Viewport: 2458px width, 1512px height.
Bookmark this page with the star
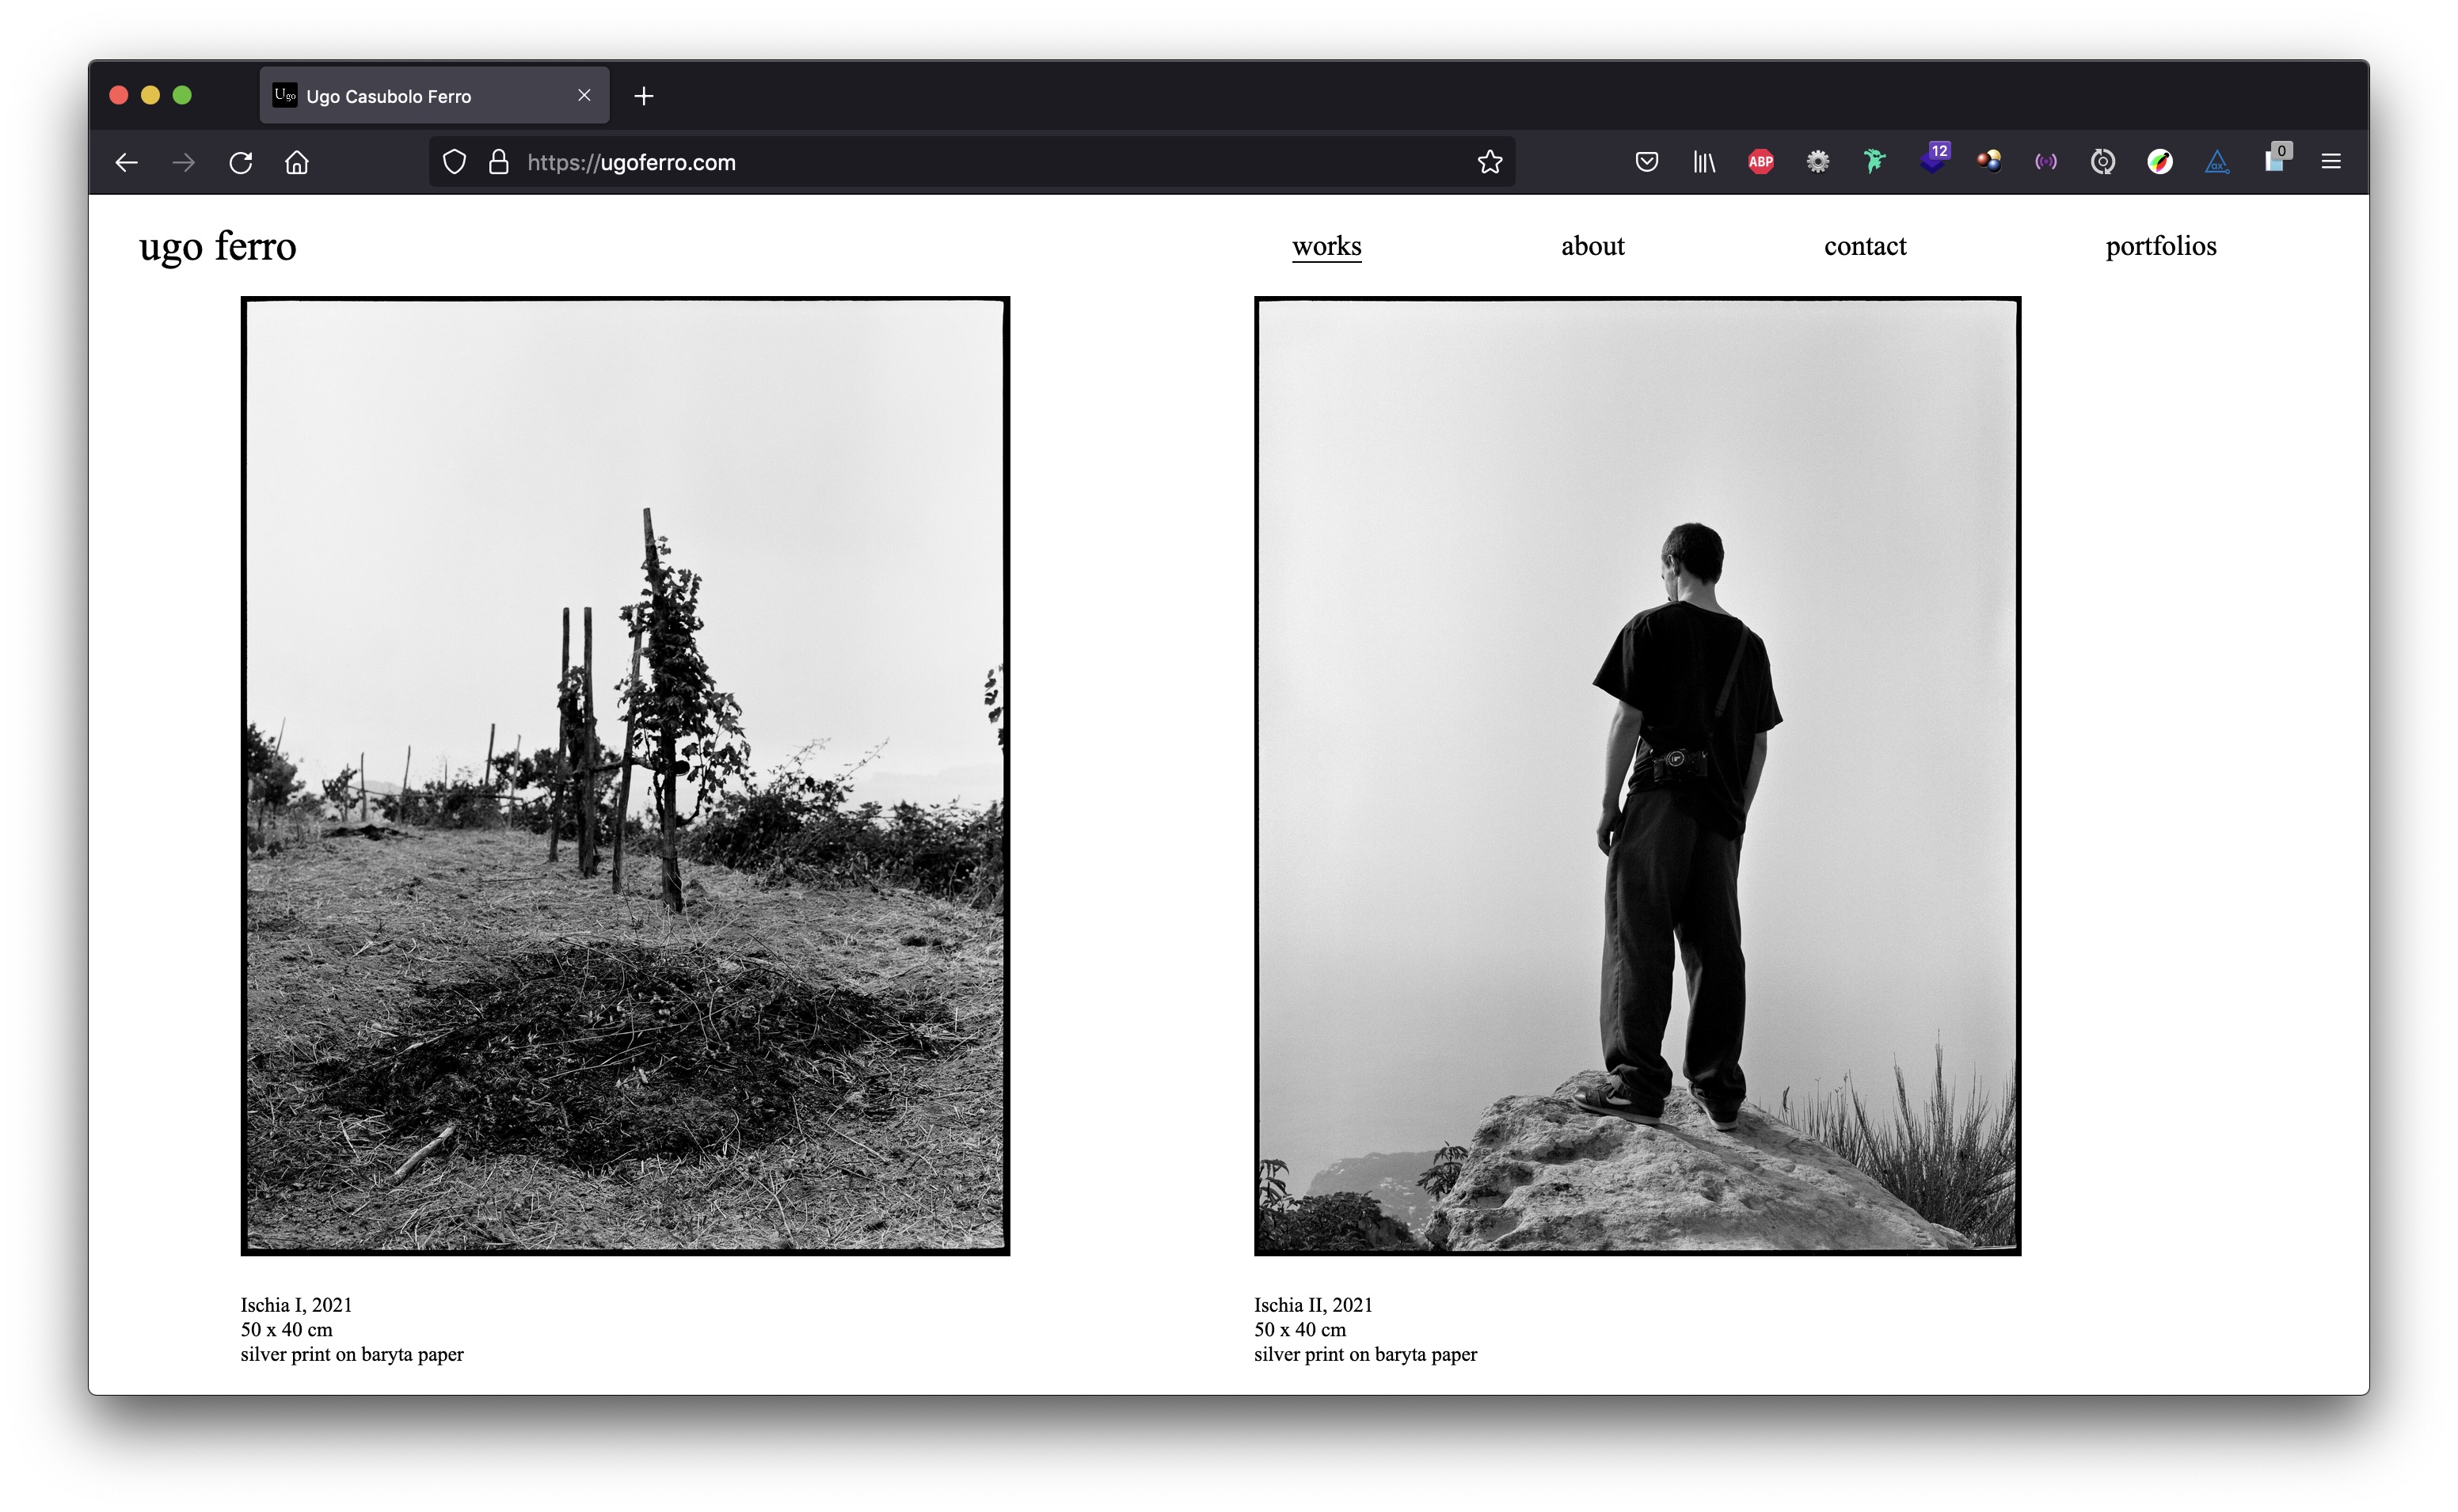[x=1489, y=162]
